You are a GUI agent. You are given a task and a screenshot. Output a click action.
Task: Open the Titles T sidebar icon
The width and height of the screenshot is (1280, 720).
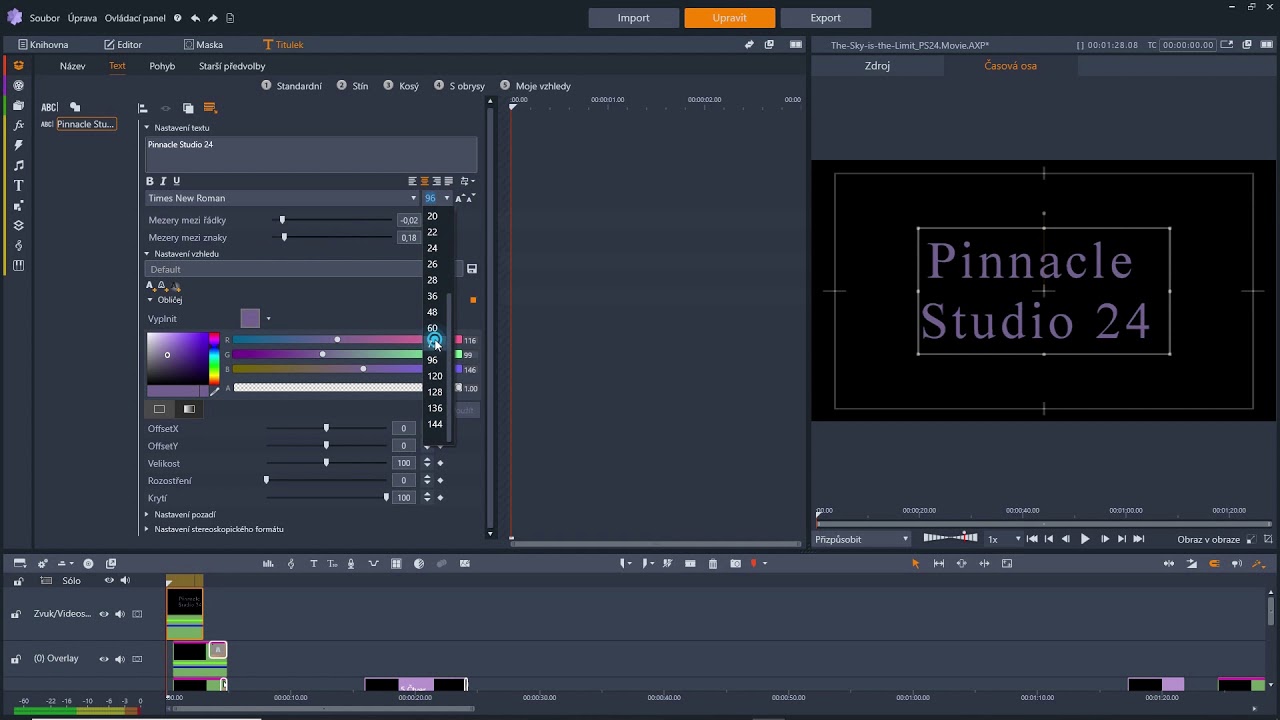[x=18, y=185]
